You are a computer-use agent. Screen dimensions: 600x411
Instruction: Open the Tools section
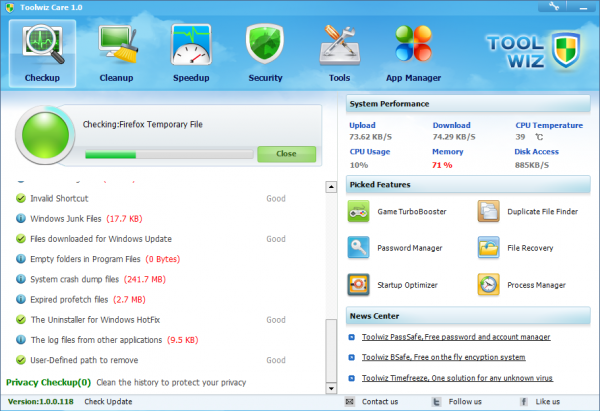pos(339,54)
